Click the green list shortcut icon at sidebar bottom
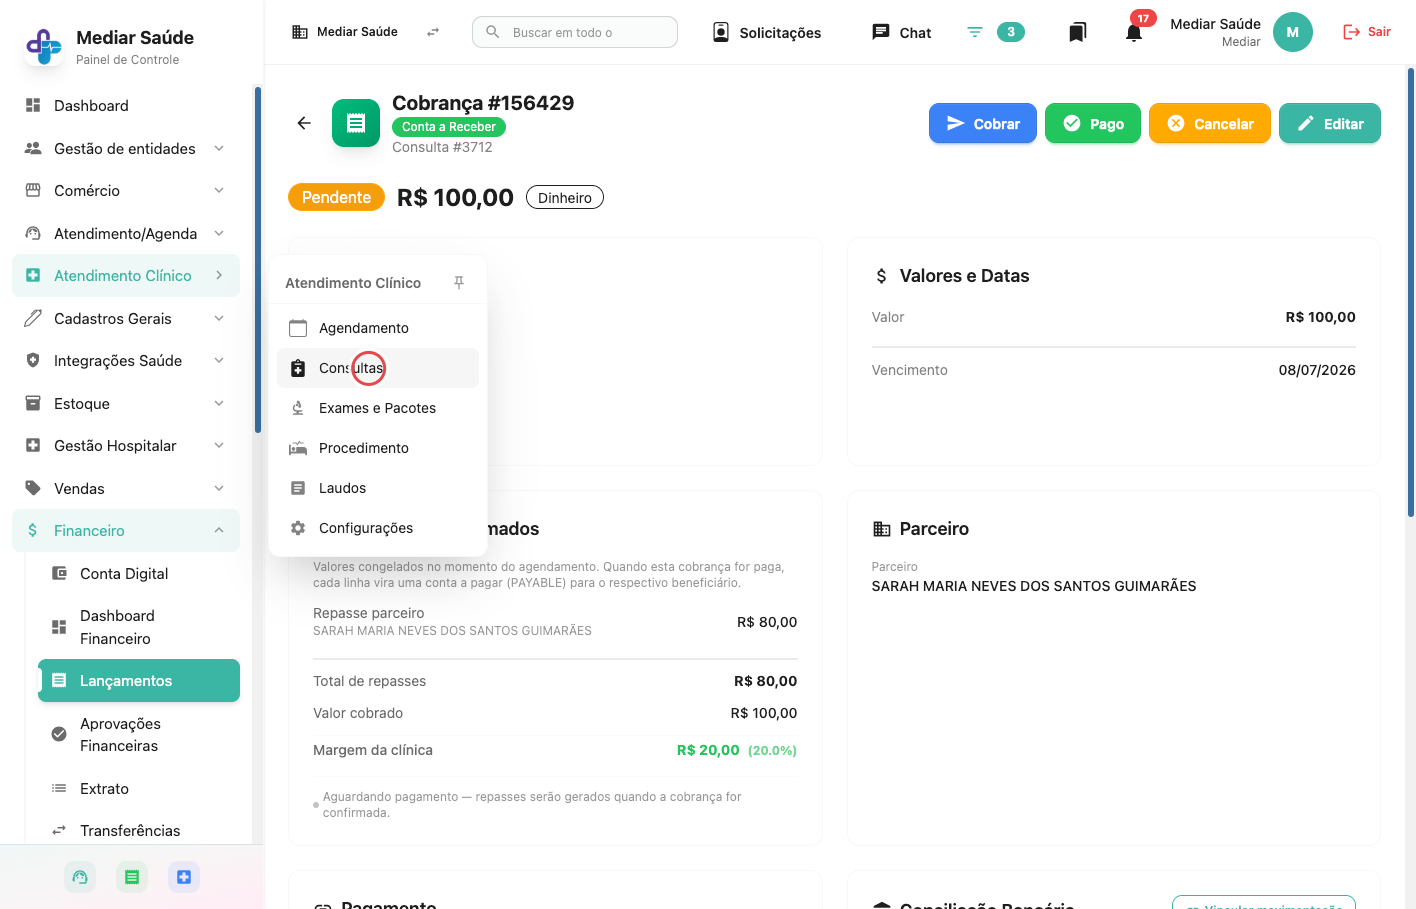The width and height of the screenshot is (1416, 909). [x=132, y=877]
